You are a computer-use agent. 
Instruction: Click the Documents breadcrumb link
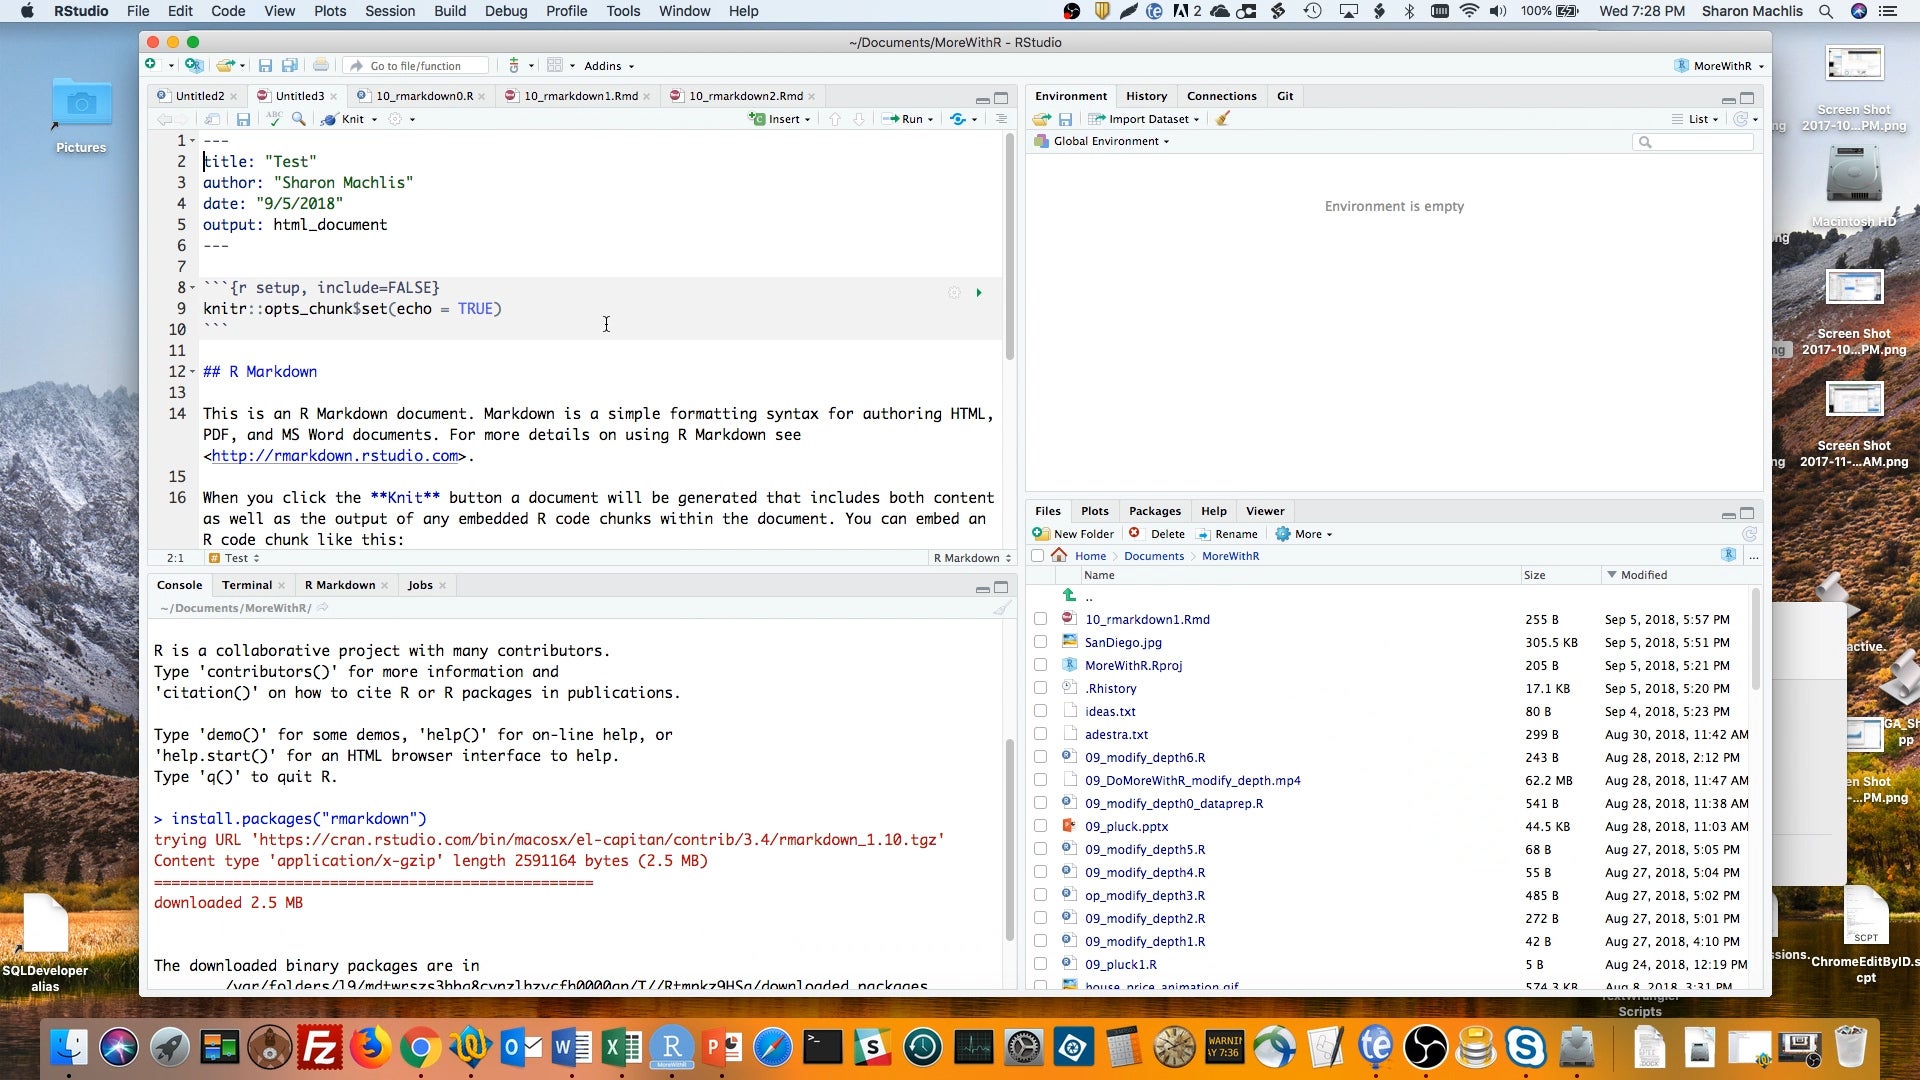[x=1153, y=556]
